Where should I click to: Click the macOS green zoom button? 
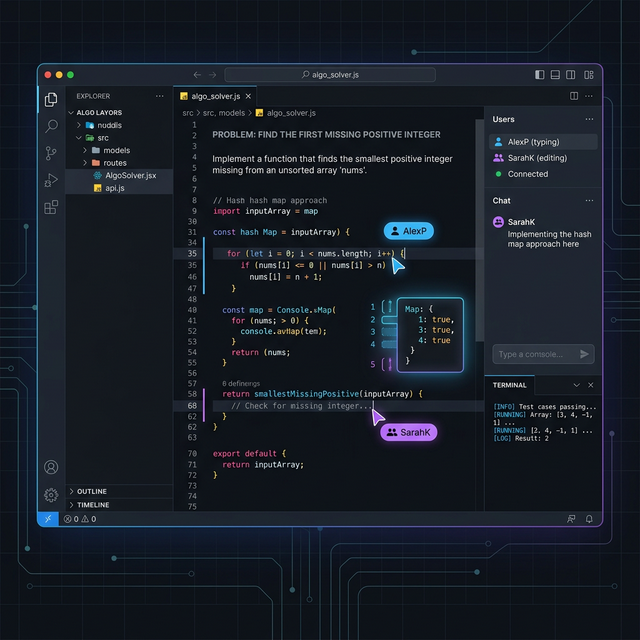70,75
